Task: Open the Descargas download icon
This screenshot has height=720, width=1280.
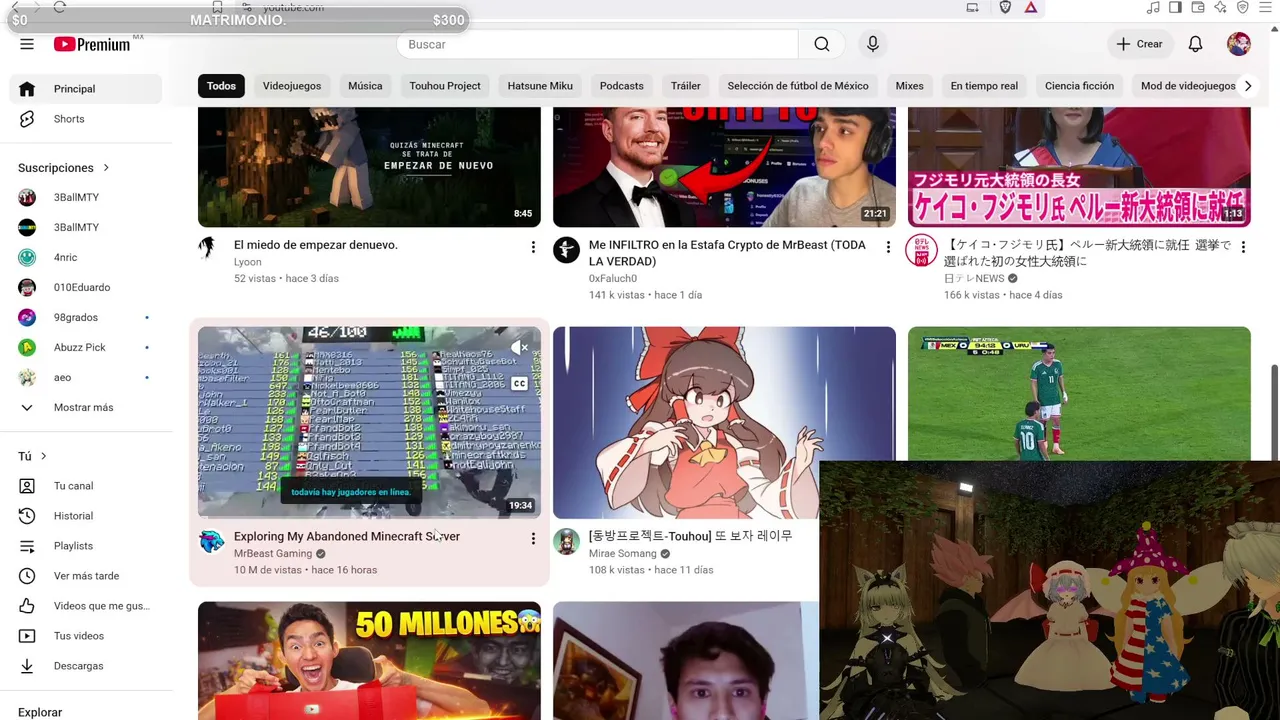Action: point(27,666)
